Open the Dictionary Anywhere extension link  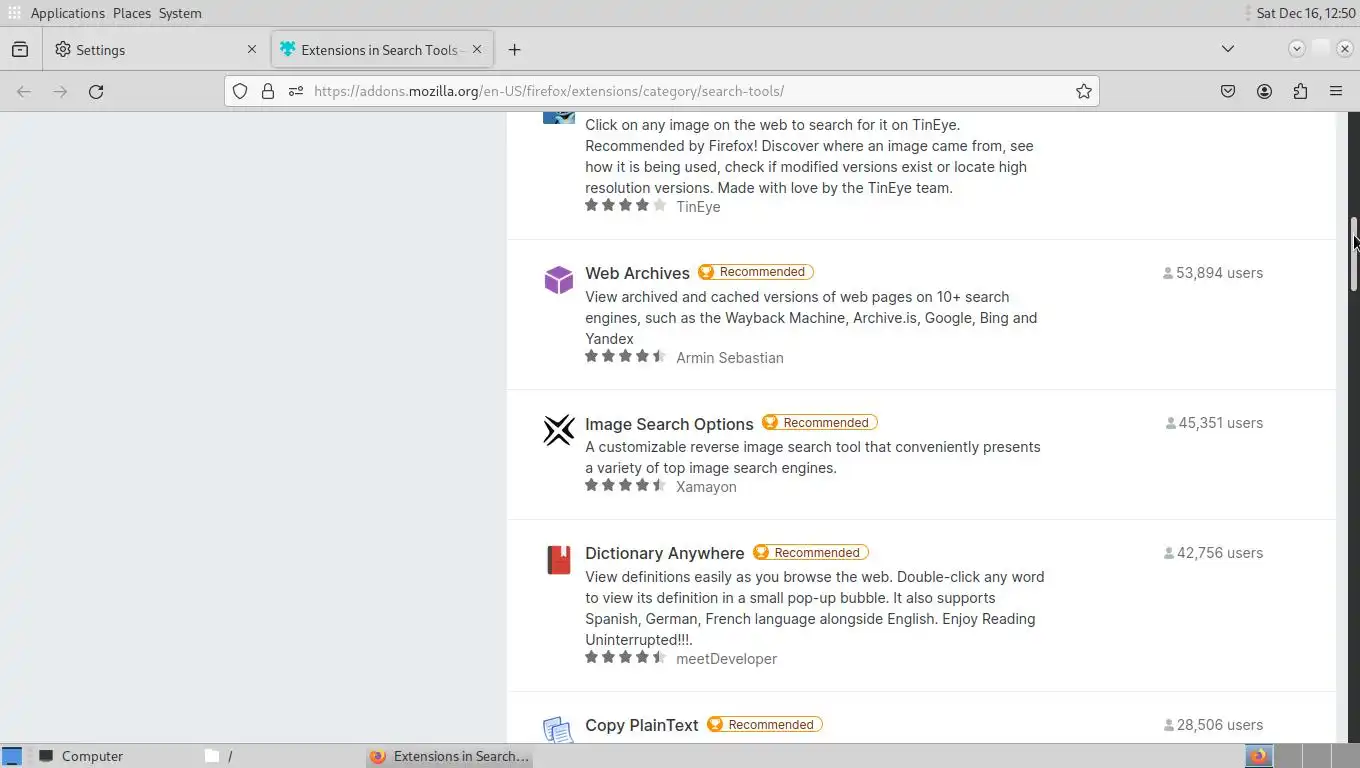pos(665,553)
